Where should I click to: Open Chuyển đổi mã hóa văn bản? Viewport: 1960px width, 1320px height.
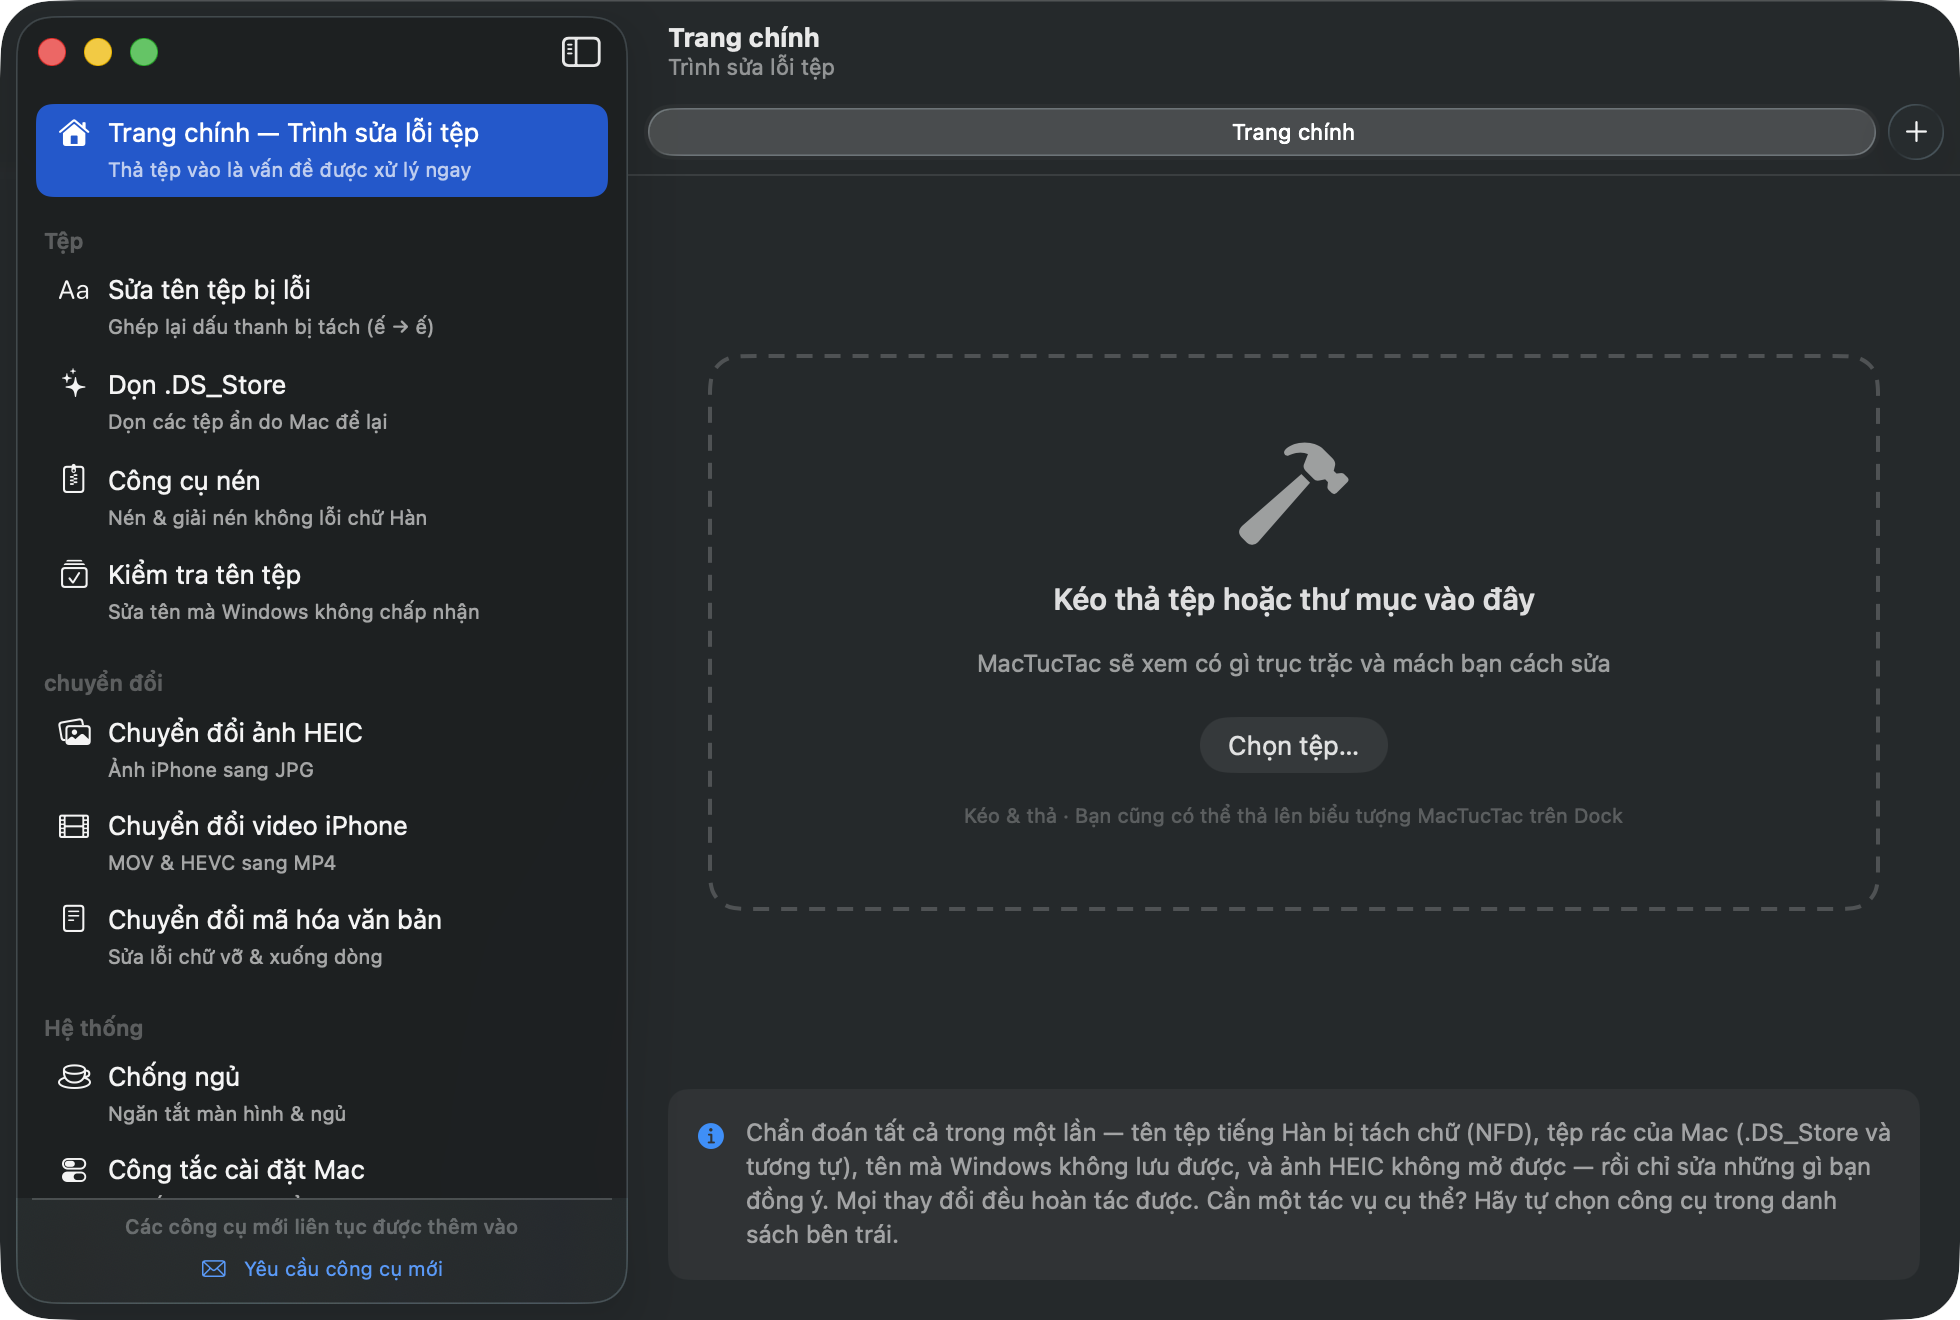click(x=322, y=937)
